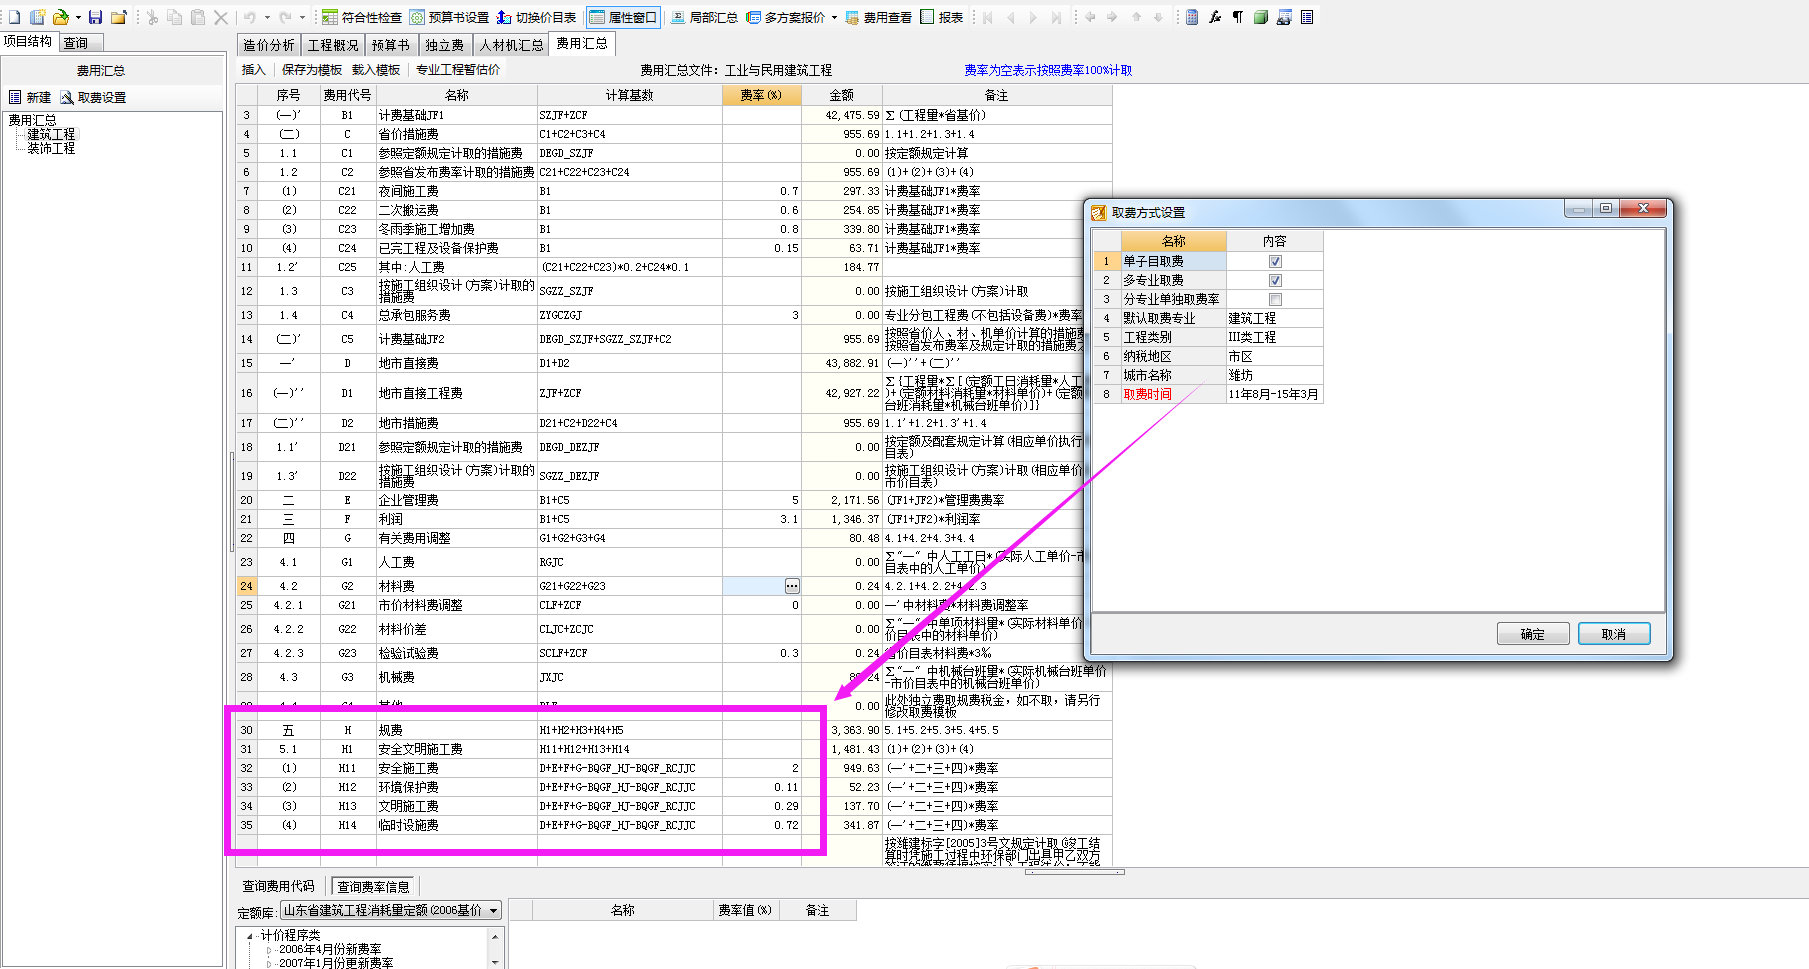Select 建筑工程 tree node
Viewport: 1809px width, 969px height.
pos(51,134)
